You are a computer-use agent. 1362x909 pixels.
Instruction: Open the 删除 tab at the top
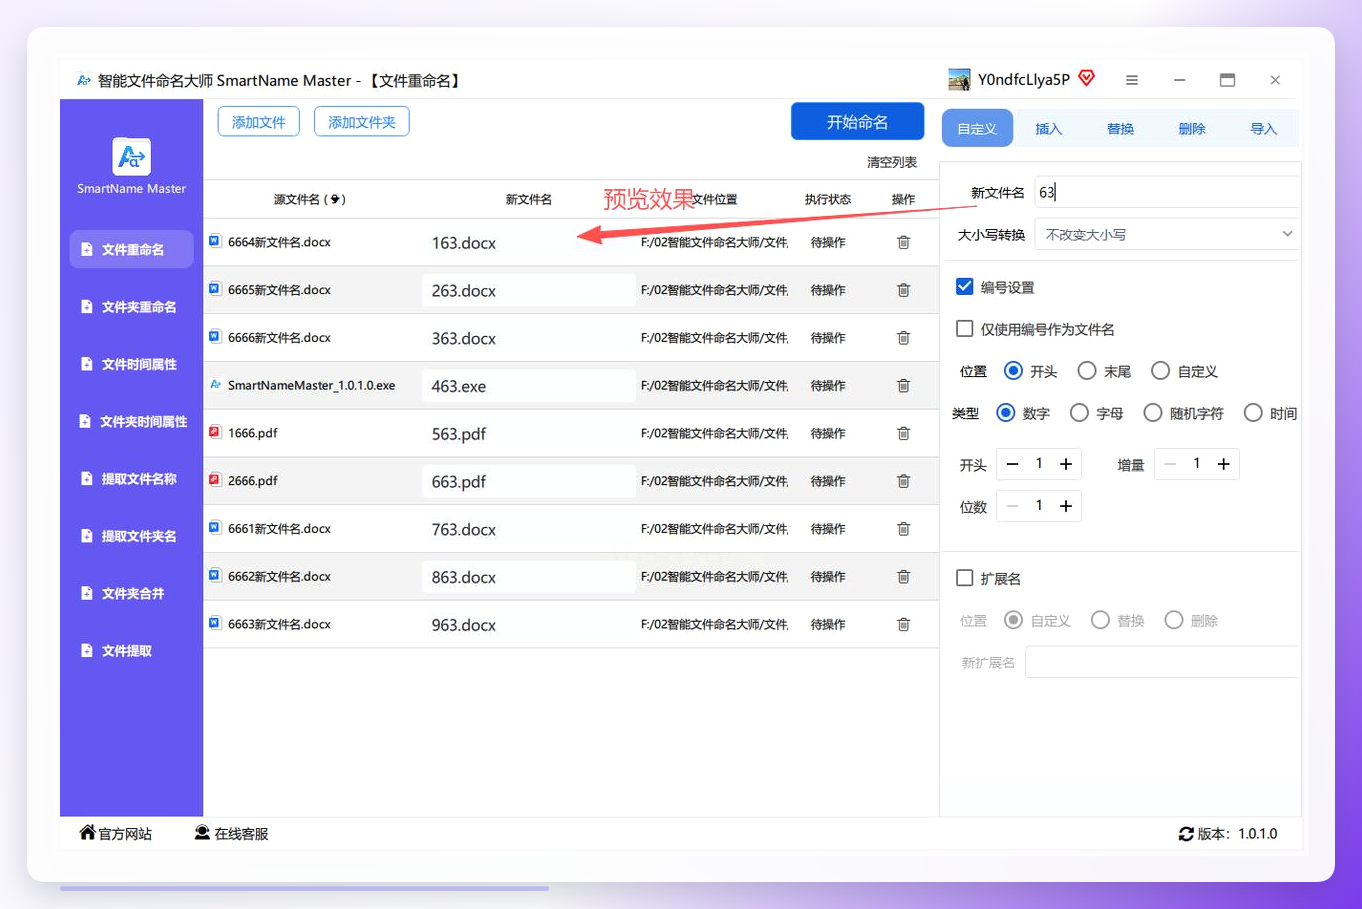1192,129
